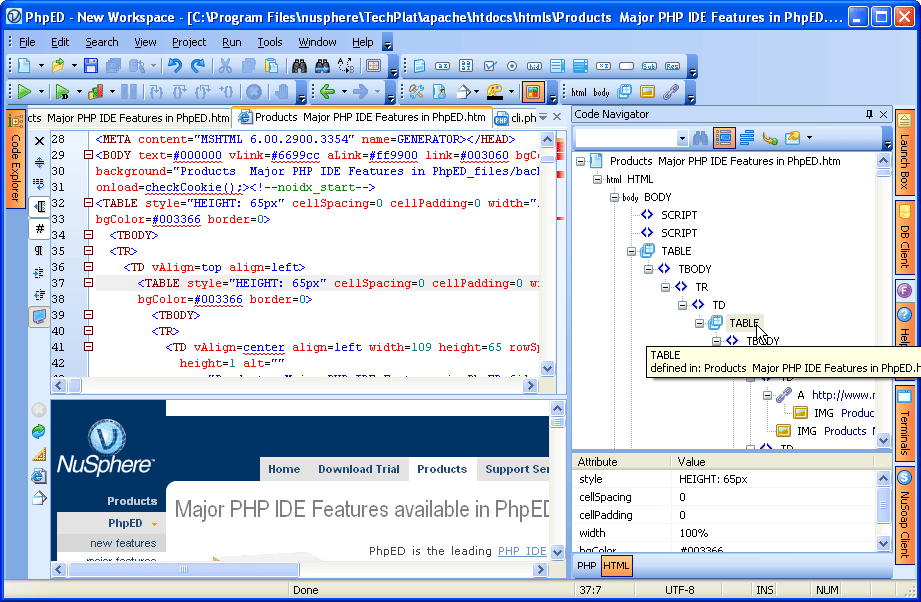Screen dimensions: 921x602
Task: Click the Find and Replace binoculars icon
Action: click(322, 65)
